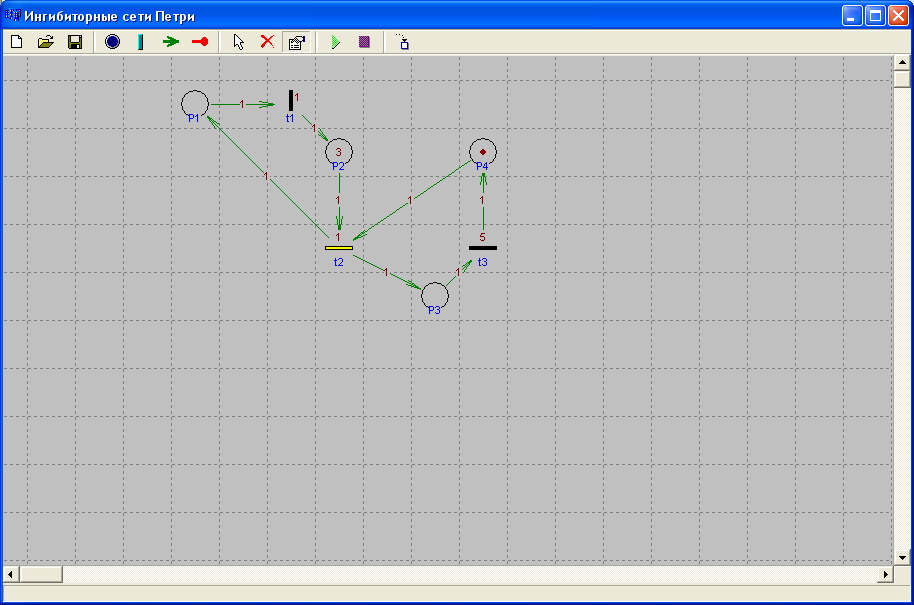Choose the selection pointer tool
Image resolution: width=914 pixels, height=605 pixels.
pyautogui.click(x=238, y=42)
